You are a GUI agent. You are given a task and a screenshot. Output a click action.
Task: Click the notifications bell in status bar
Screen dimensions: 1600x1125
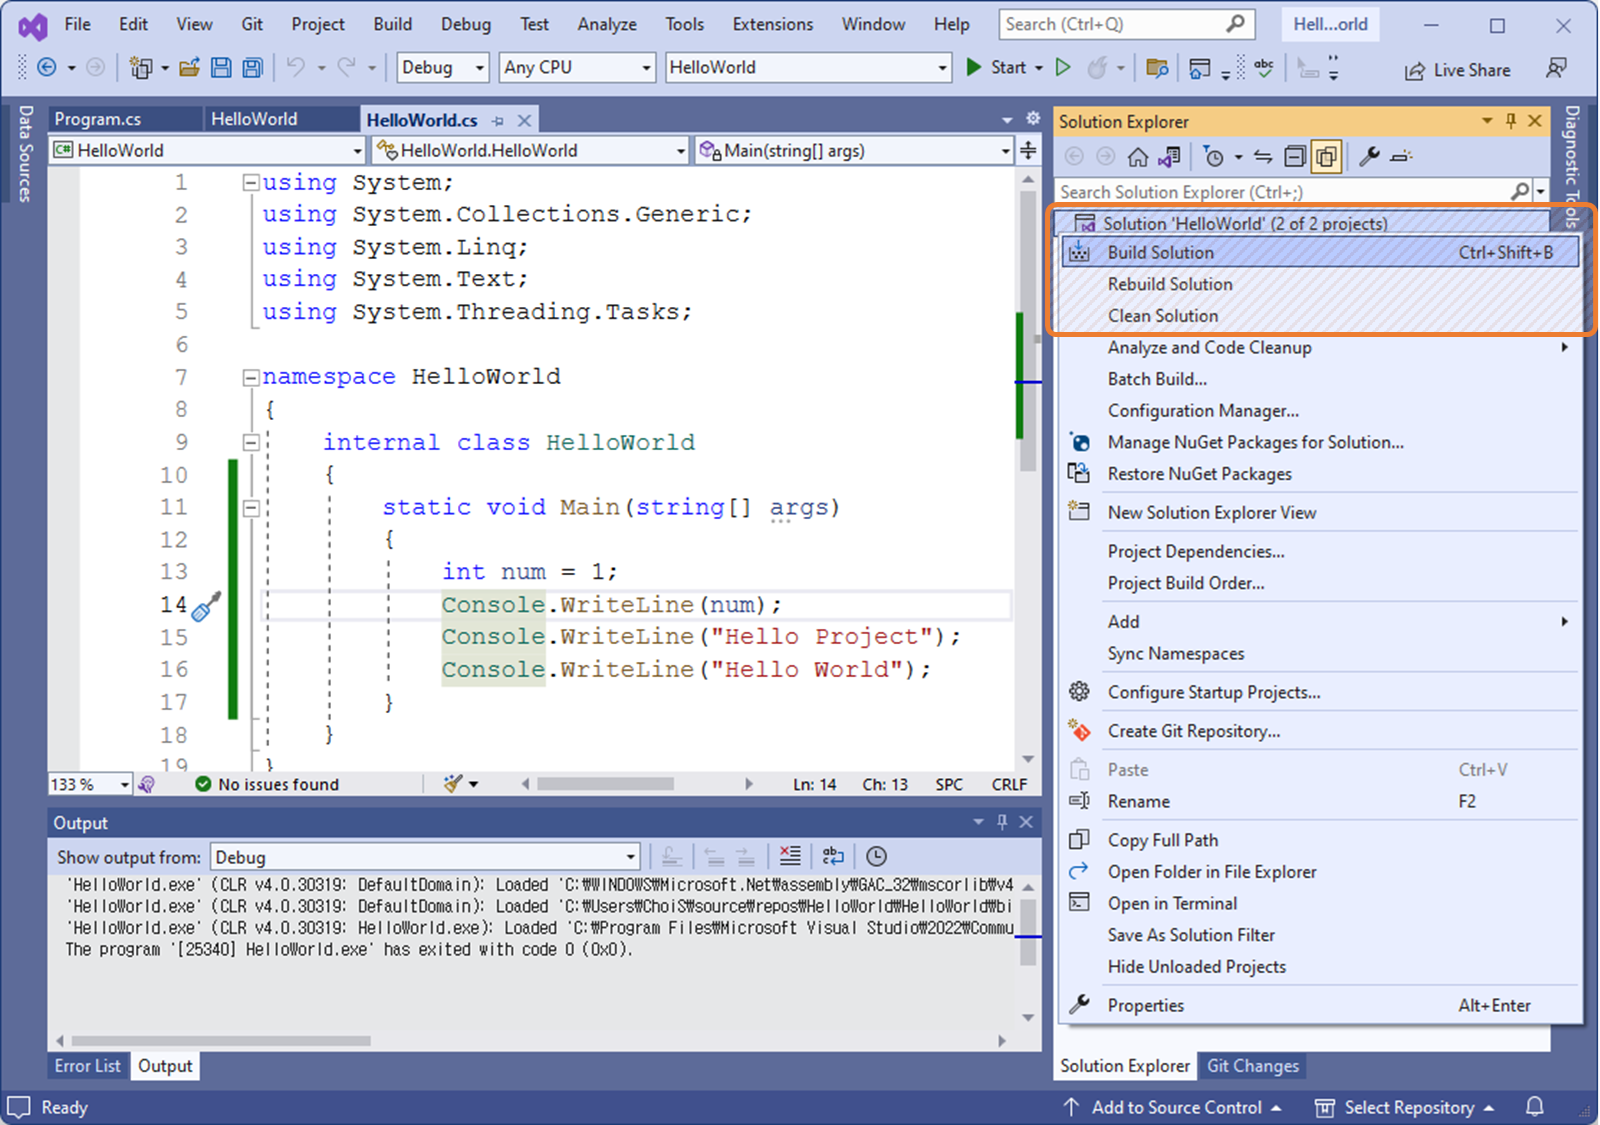pyautogui.click(x=1535, y=1106)
